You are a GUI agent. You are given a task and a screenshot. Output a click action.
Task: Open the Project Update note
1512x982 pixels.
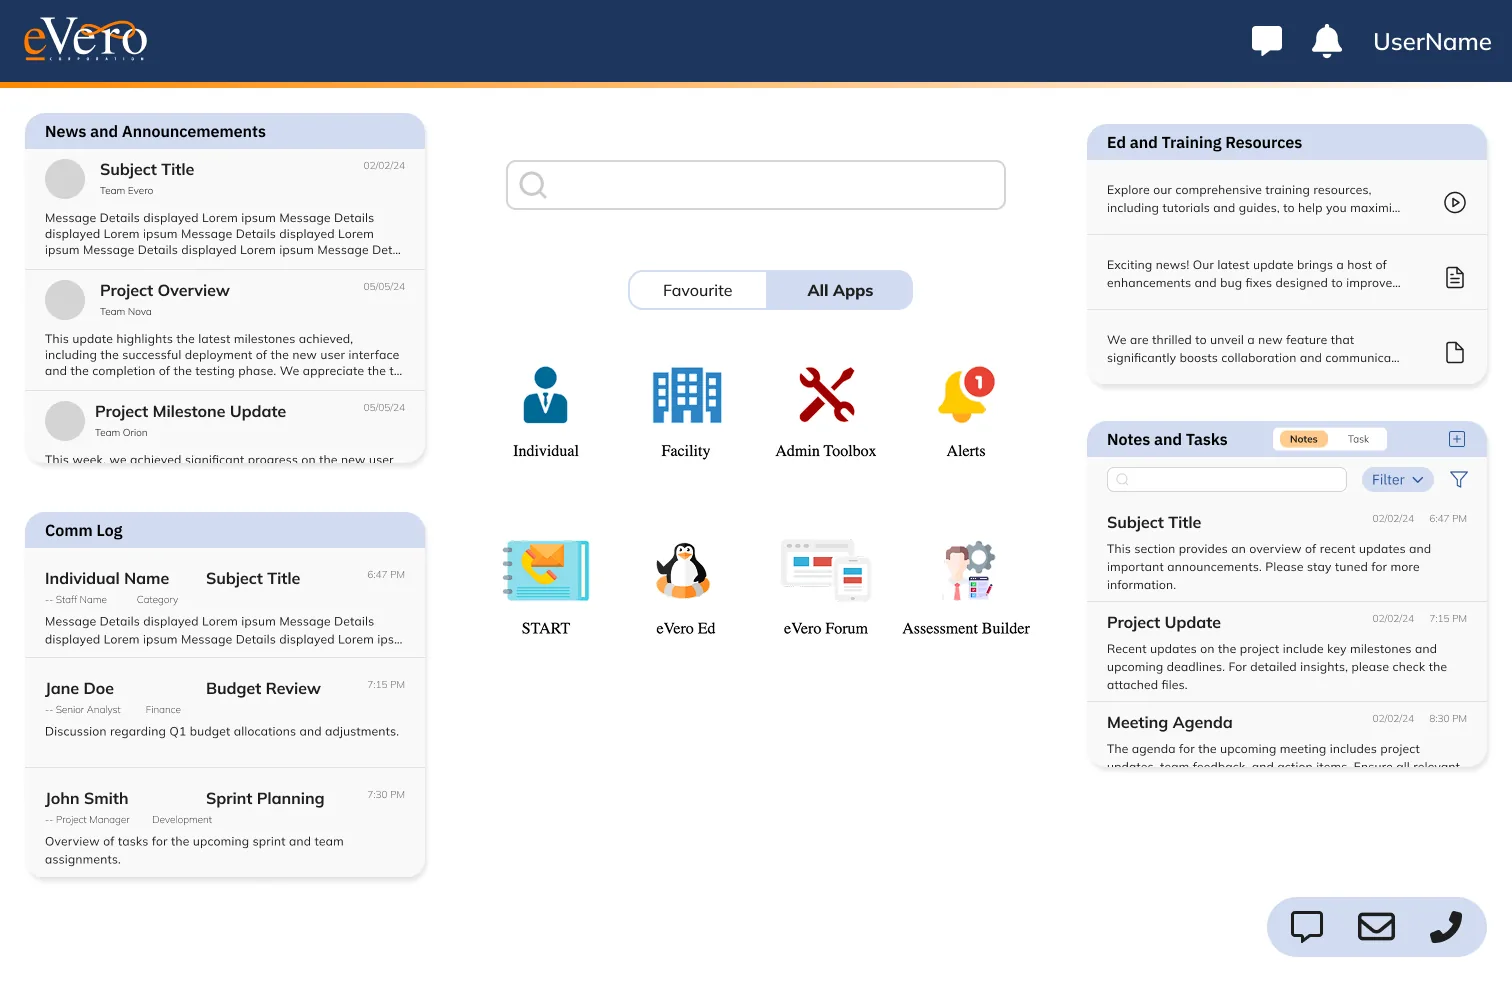click(x=1287, y=652)
